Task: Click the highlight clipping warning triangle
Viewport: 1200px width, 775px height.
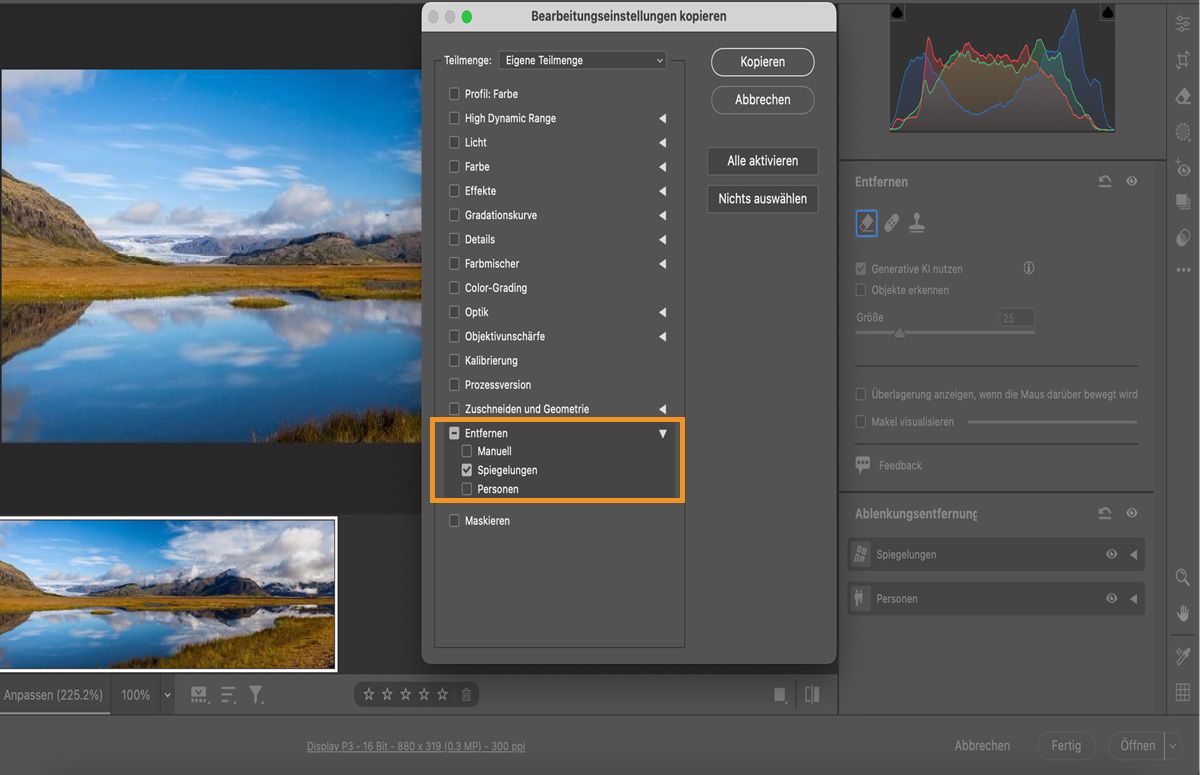Action: pyautogui.click(x=1107, y=12)
